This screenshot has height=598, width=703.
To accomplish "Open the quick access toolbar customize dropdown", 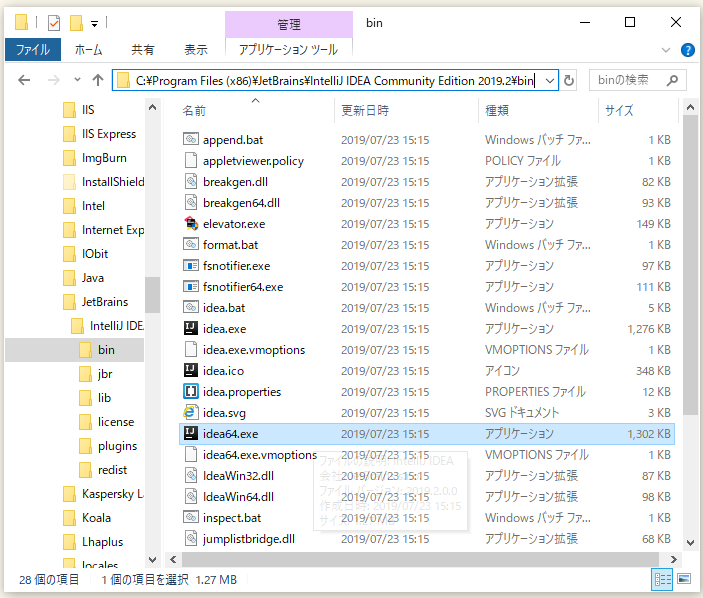I will pos(94,24).
